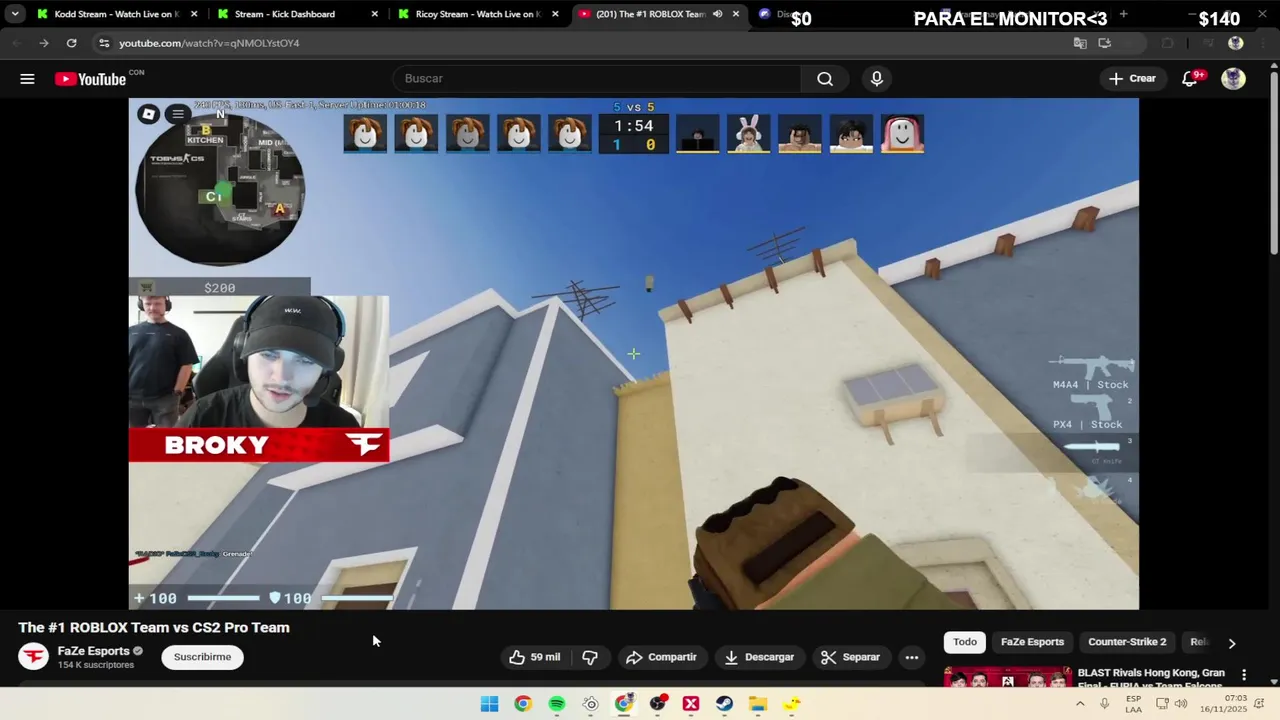
Task: Run search with the magnifier button
Action: tap(825, 79)
